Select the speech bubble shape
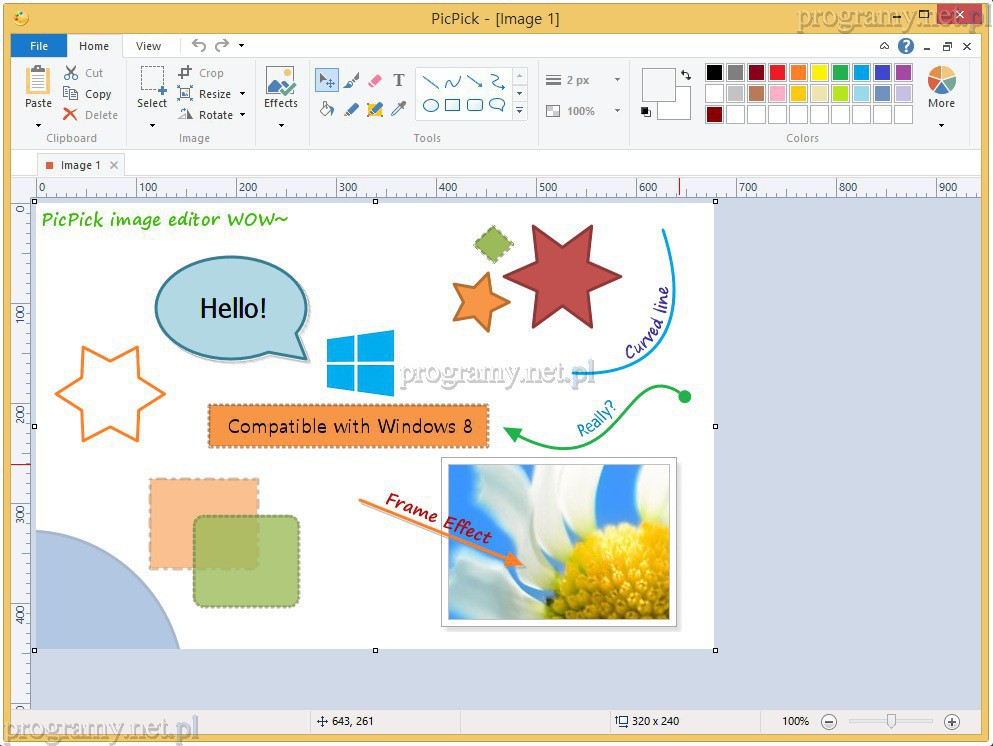The height and width of the screenshot is (746, 993). tap(497, 105)
